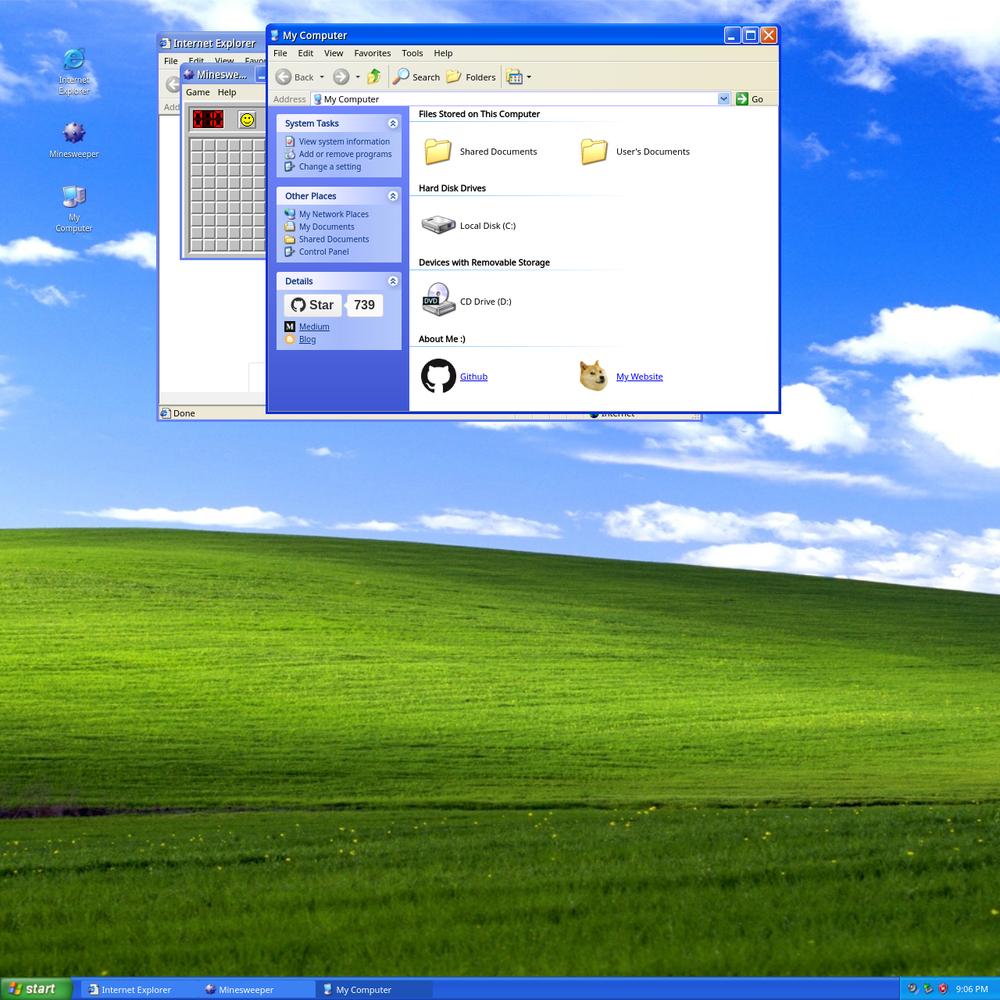Click the 9:06 PM taskbar clock
This screenshot has width=1000, height=1000.
coord(972,989)
